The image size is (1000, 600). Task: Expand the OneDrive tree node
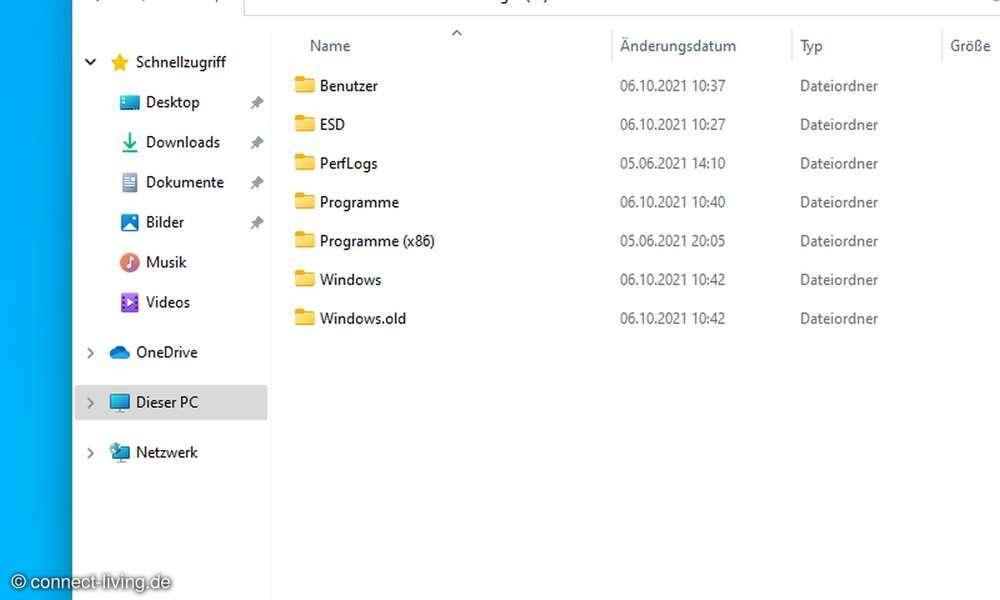point(89,352)
